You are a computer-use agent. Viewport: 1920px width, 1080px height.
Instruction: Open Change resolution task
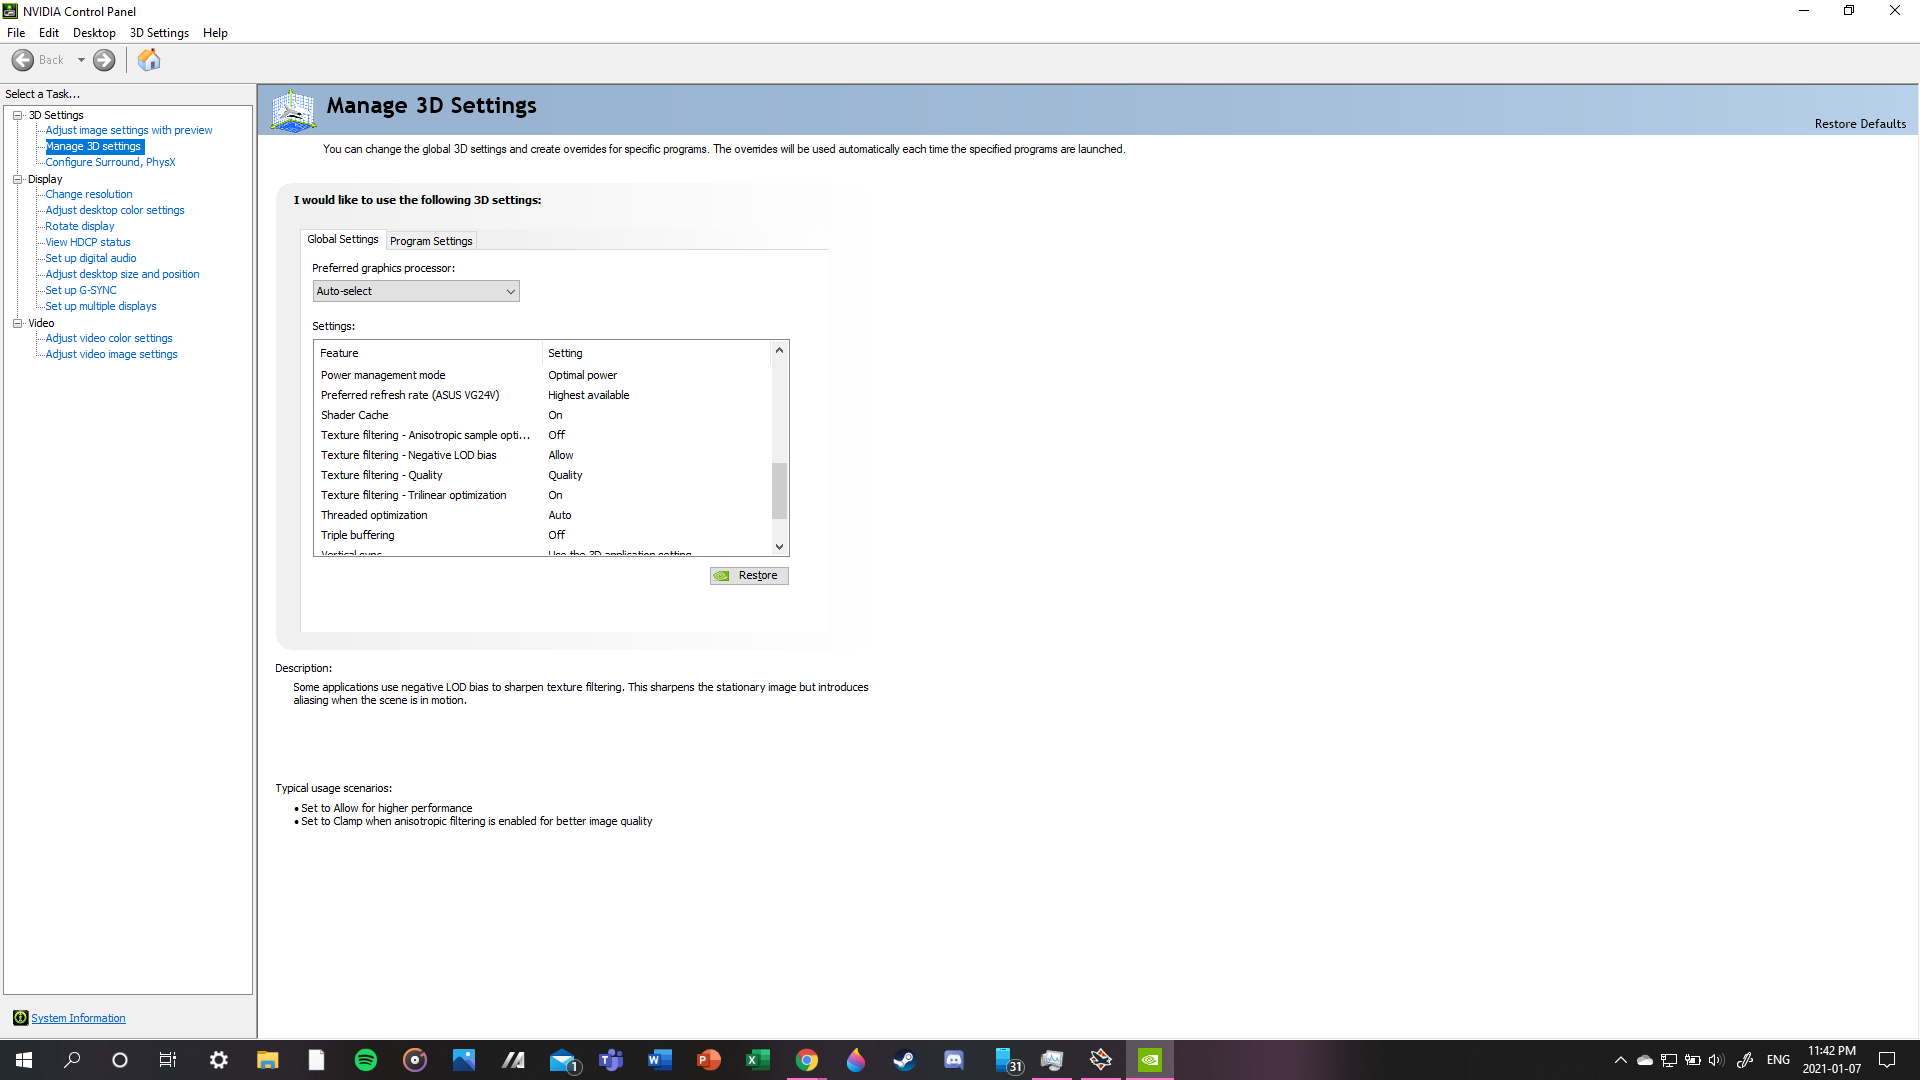click(x=89, y=194)
